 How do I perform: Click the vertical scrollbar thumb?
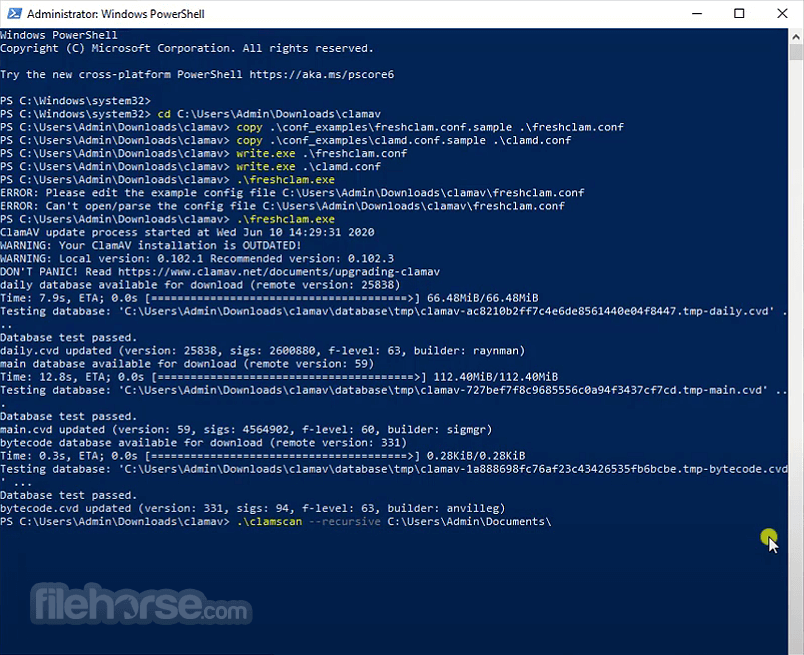pyautogui.click(x=796, y=52)
